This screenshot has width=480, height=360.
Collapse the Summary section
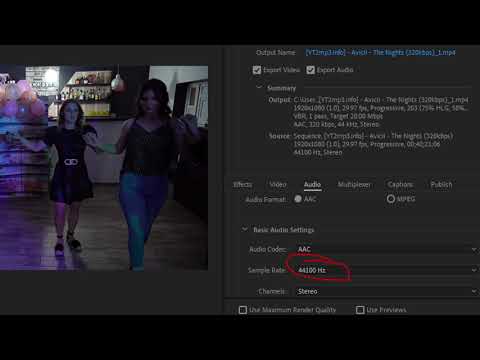(259, 87)
